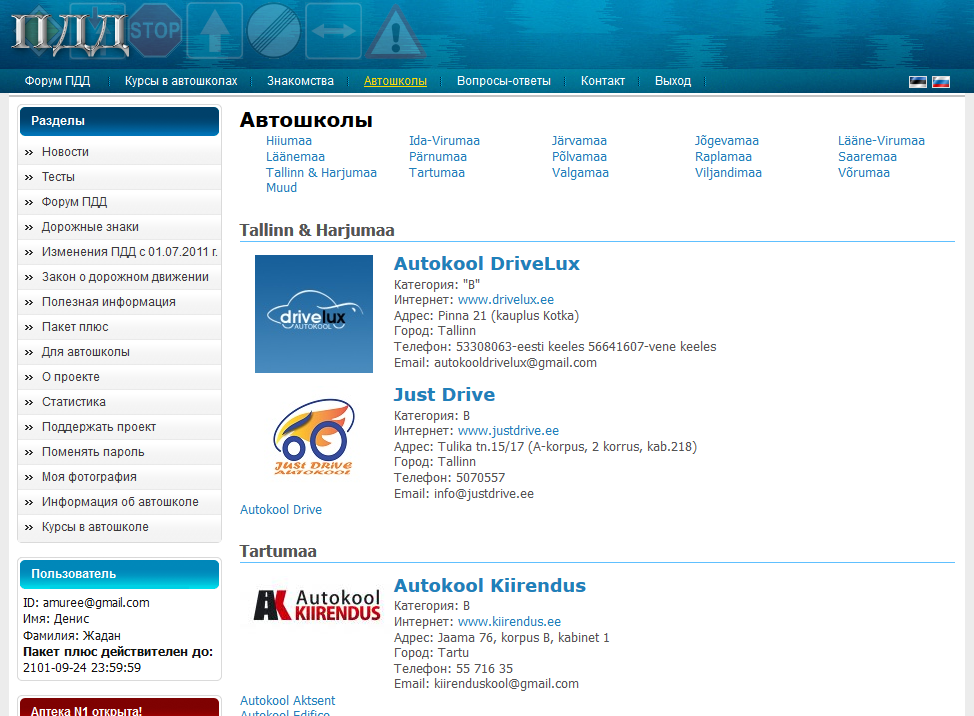Viewport: 974px width, 716px height.
Task: Filter by Valgamaa region
Action: (x=580, y=173)
